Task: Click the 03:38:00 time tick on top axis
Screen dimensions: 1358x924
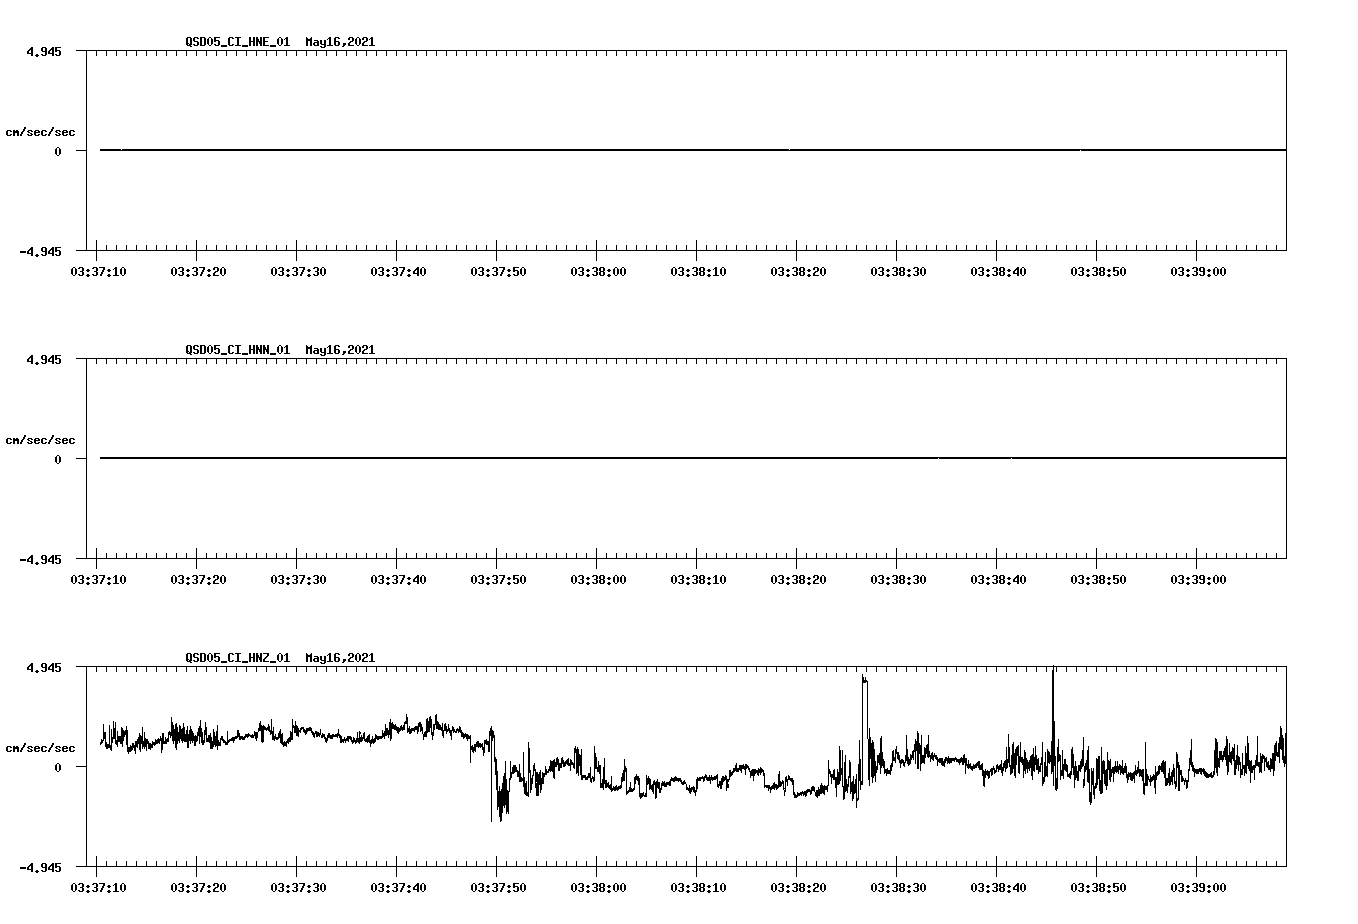Action: pos(598,270)
